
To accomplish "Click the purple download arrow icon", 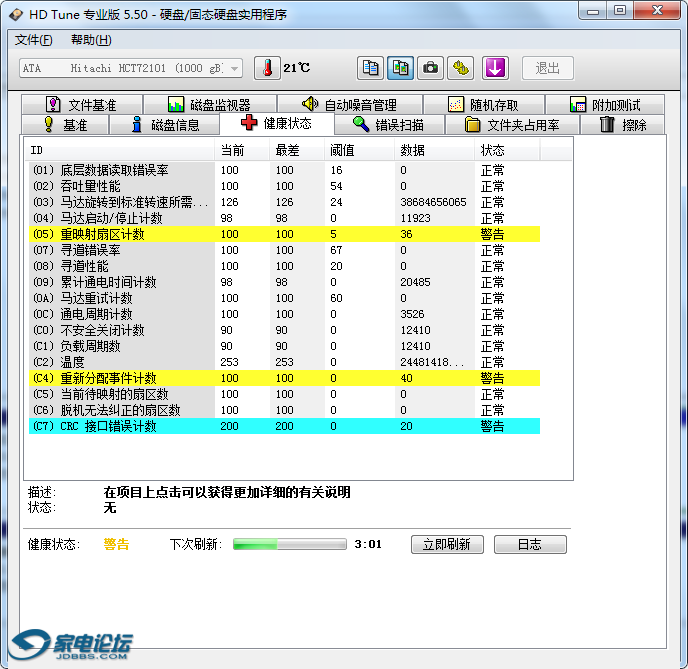I will click(x=495, y=68).
